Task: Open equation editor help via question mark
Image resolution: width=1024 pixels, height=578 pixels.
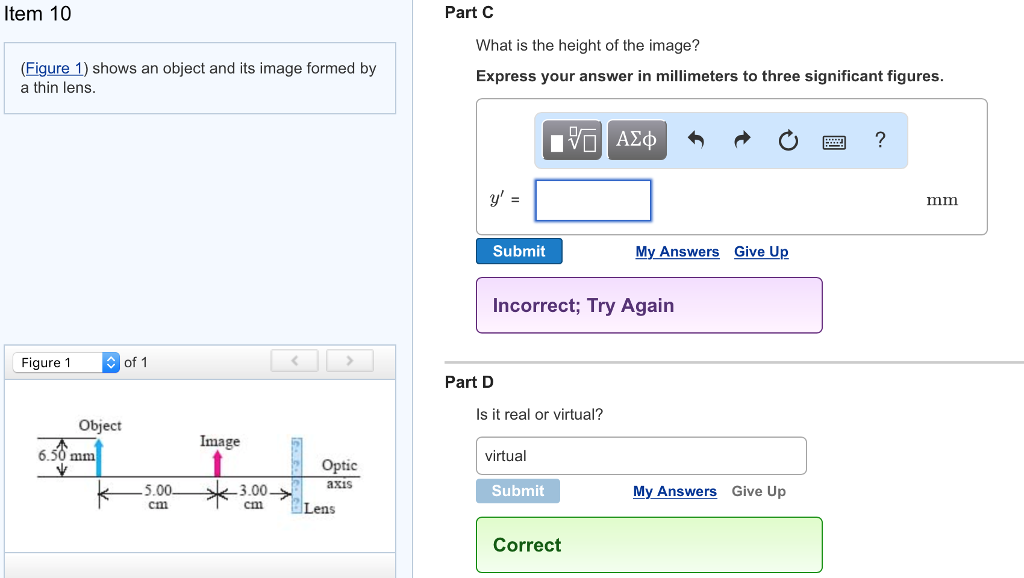Action: pyautogui.click(x=879, y=140)
